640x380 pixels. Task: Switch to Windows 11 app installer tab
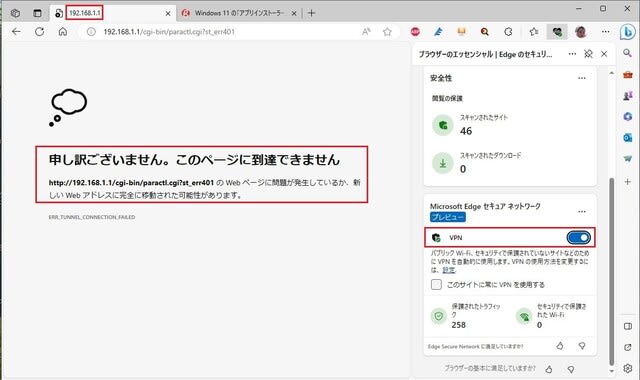point(239,13)
